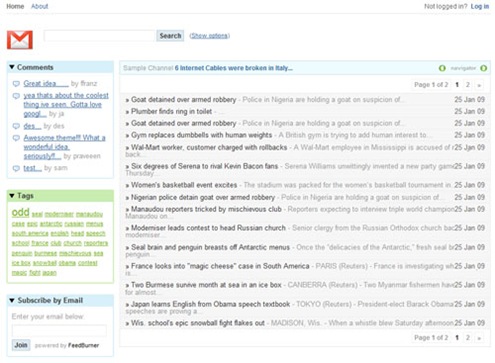Viewport: 495px width, 363px height.
Task: Click green circle icon before the navigator label
Action: (x=442, y=68)
